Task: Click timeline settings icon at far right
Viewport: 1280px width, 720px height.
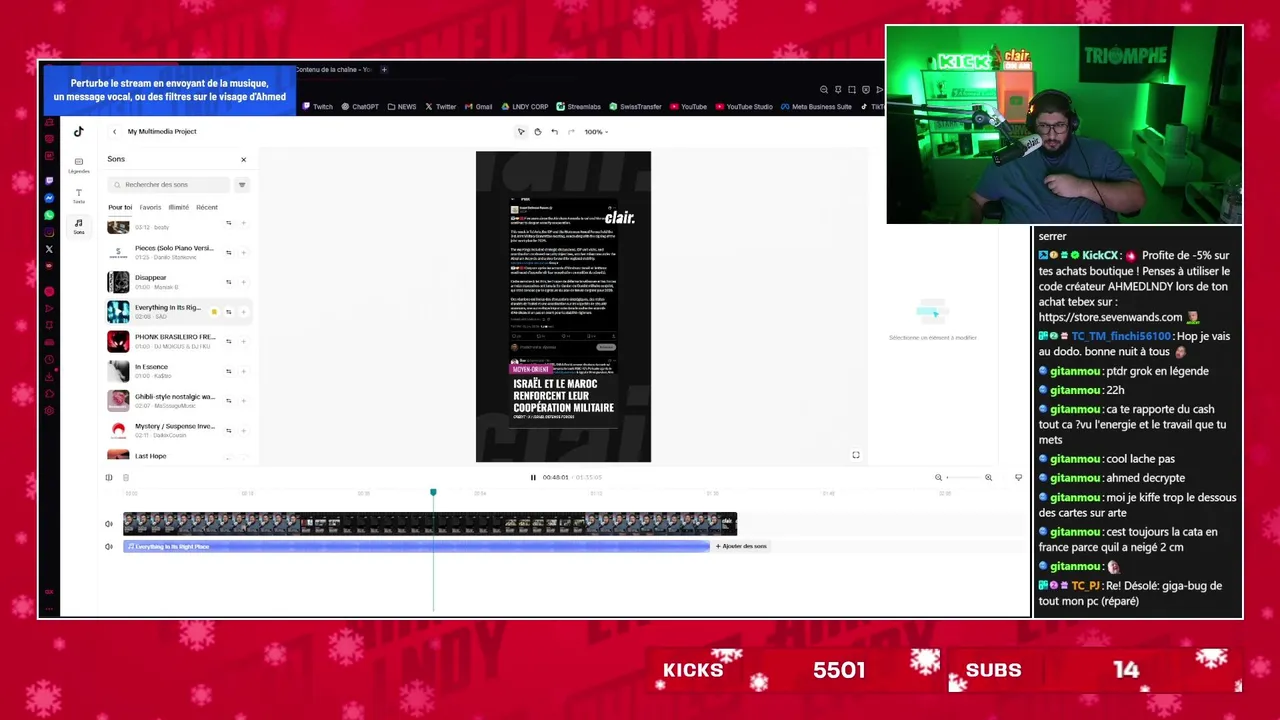Action: (1018, 478)
